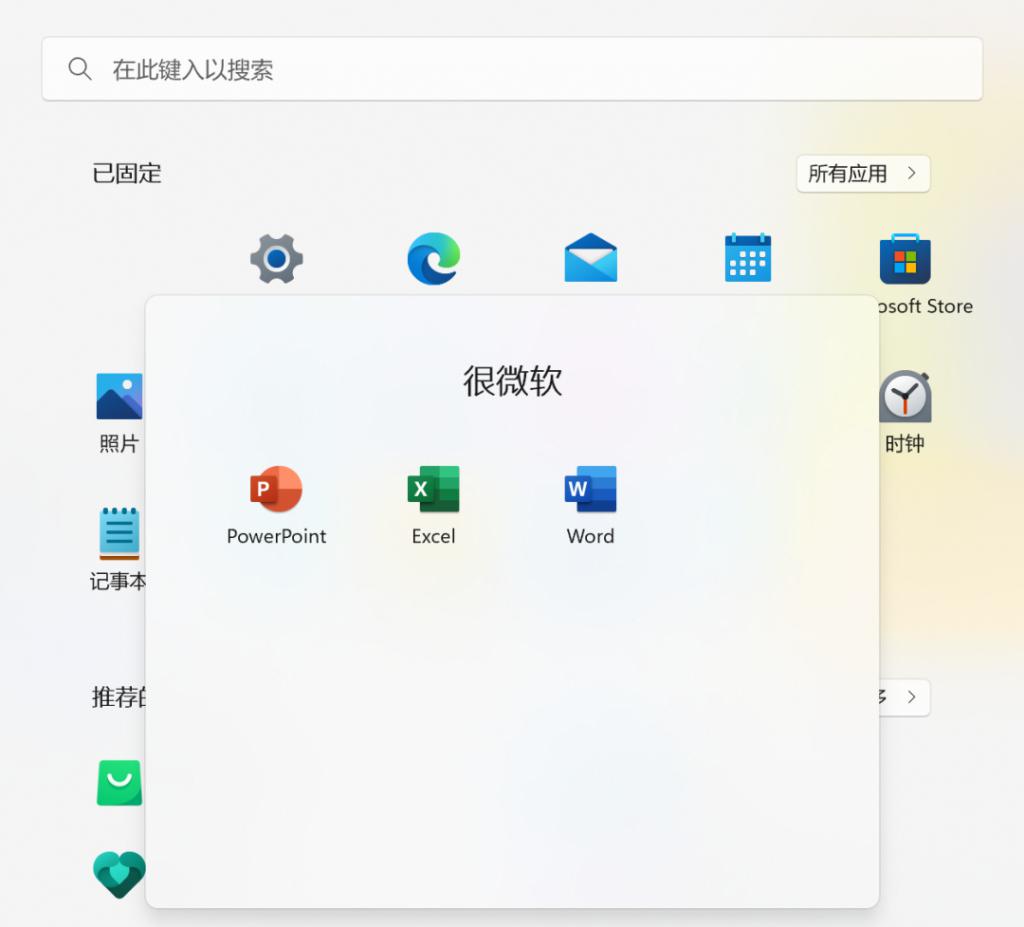
Task: Click the chevron arrow beside 所有应用
Action: click(x=912, y=174)
